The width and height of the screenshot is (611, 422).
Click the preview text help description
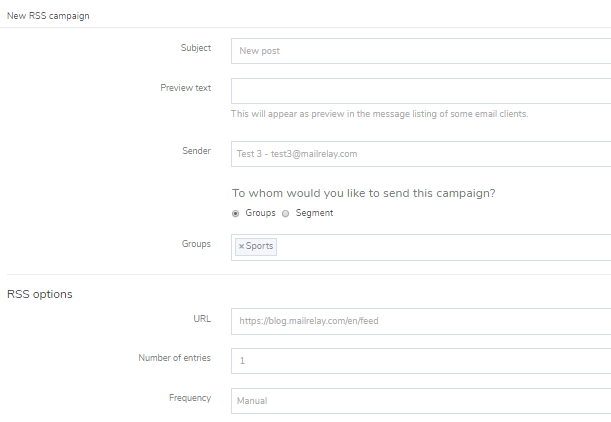(x=379, y=114)
